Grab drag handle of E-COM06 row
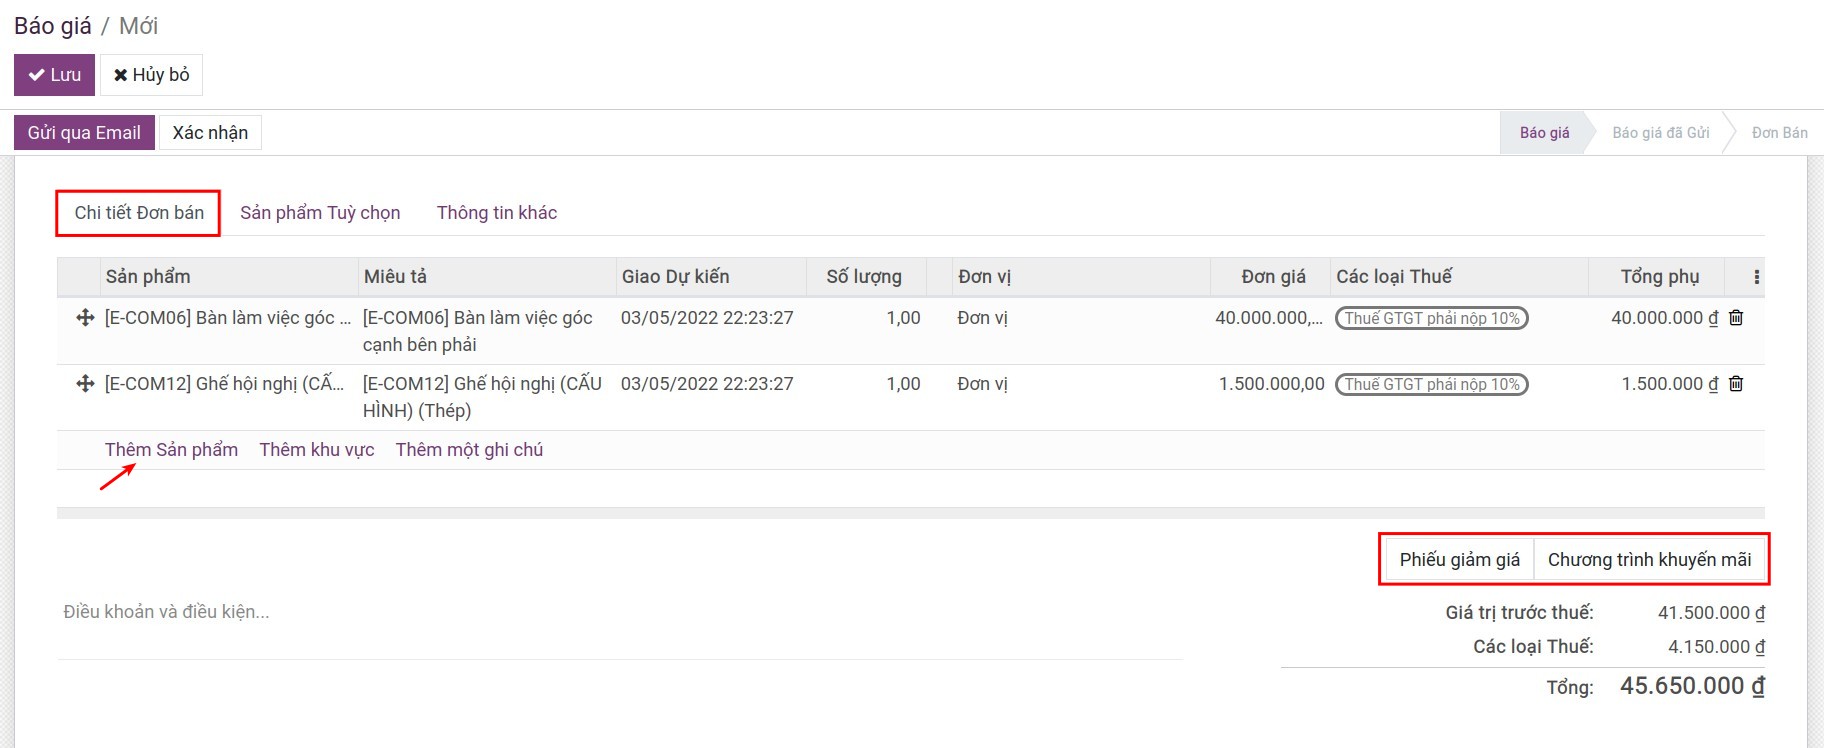 85,318
